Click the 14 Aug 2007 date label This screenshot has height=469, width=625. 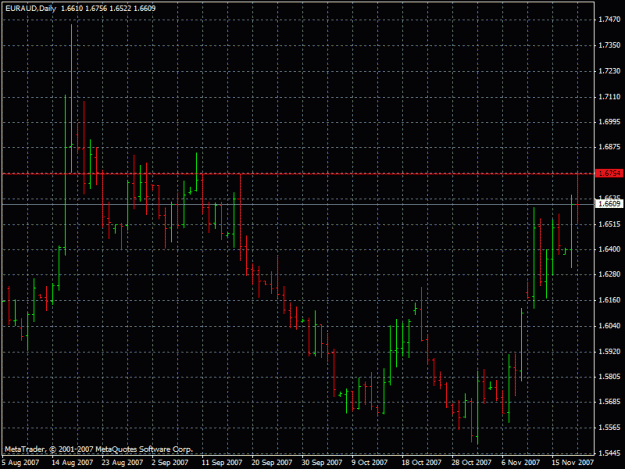72,462
